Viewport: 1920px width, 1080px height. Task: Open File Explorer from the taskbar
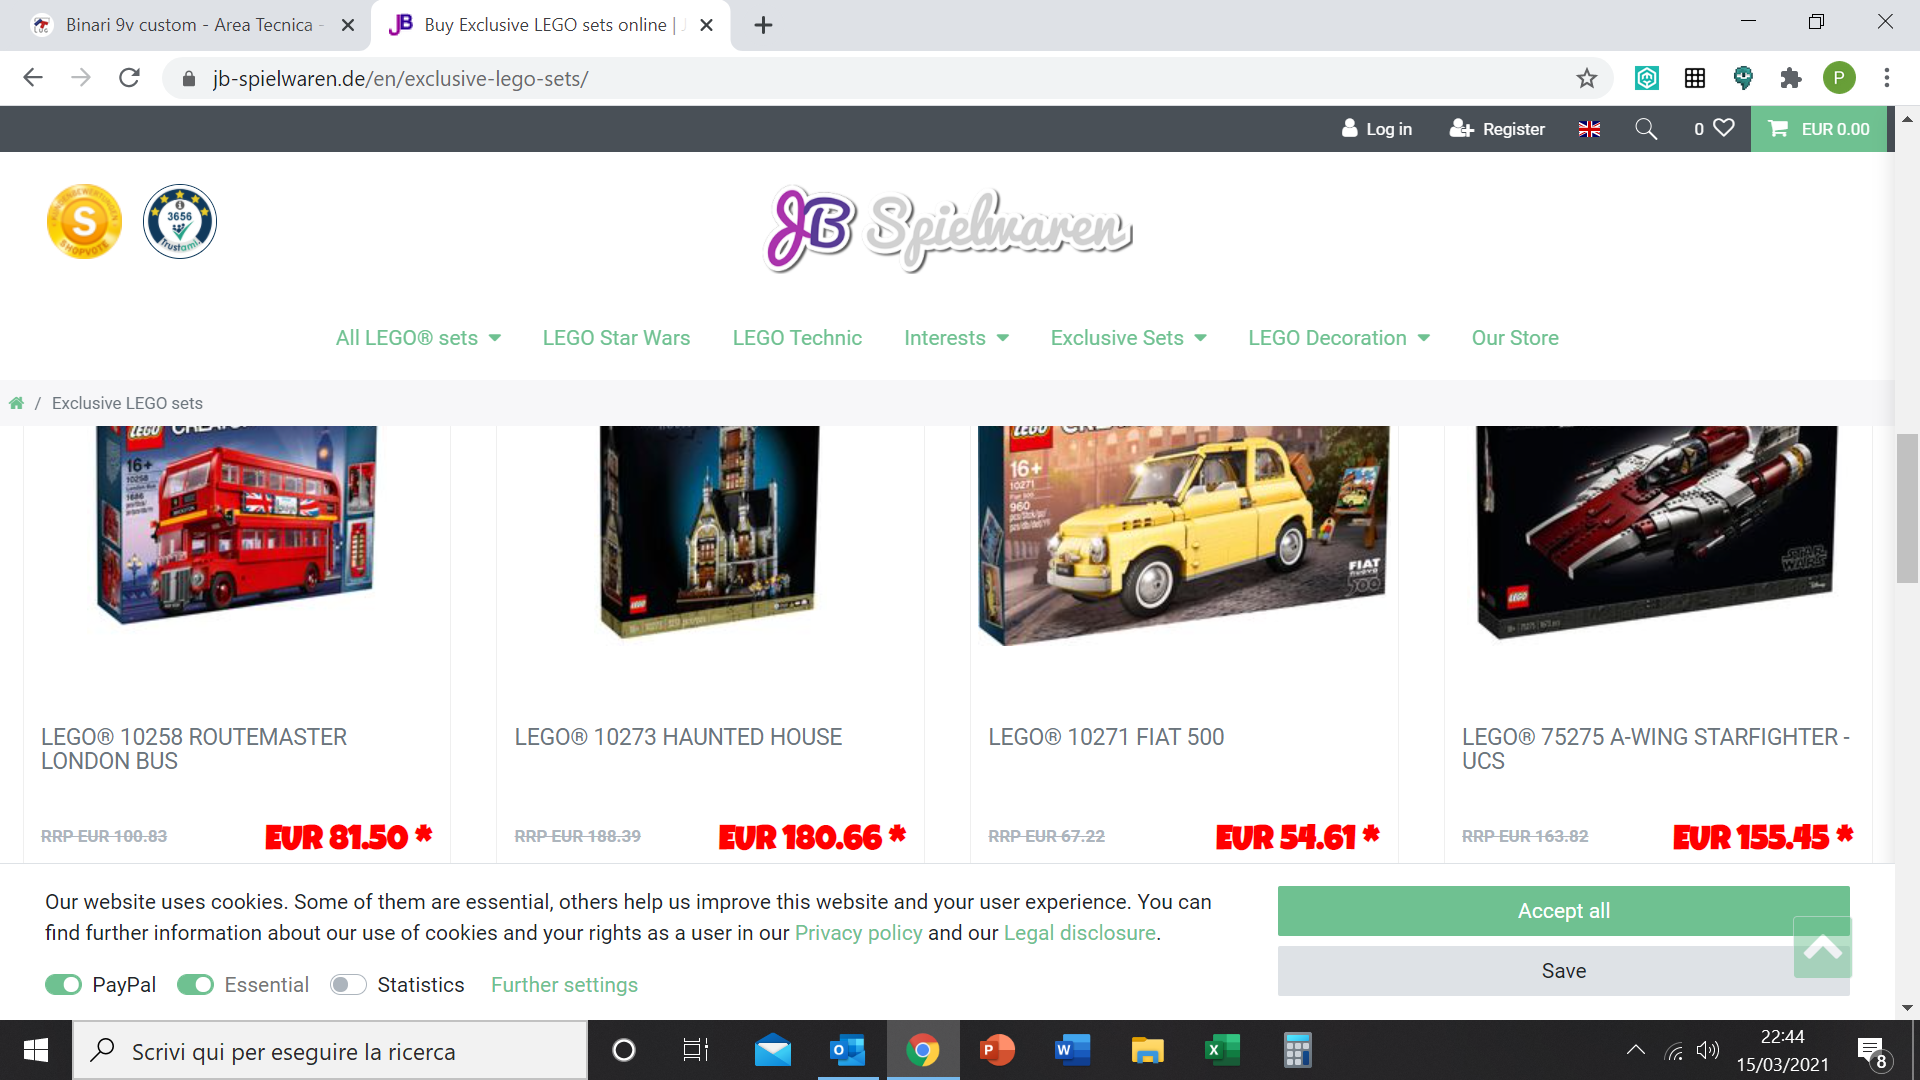pyautogui.click(x=1147, y=1050)
